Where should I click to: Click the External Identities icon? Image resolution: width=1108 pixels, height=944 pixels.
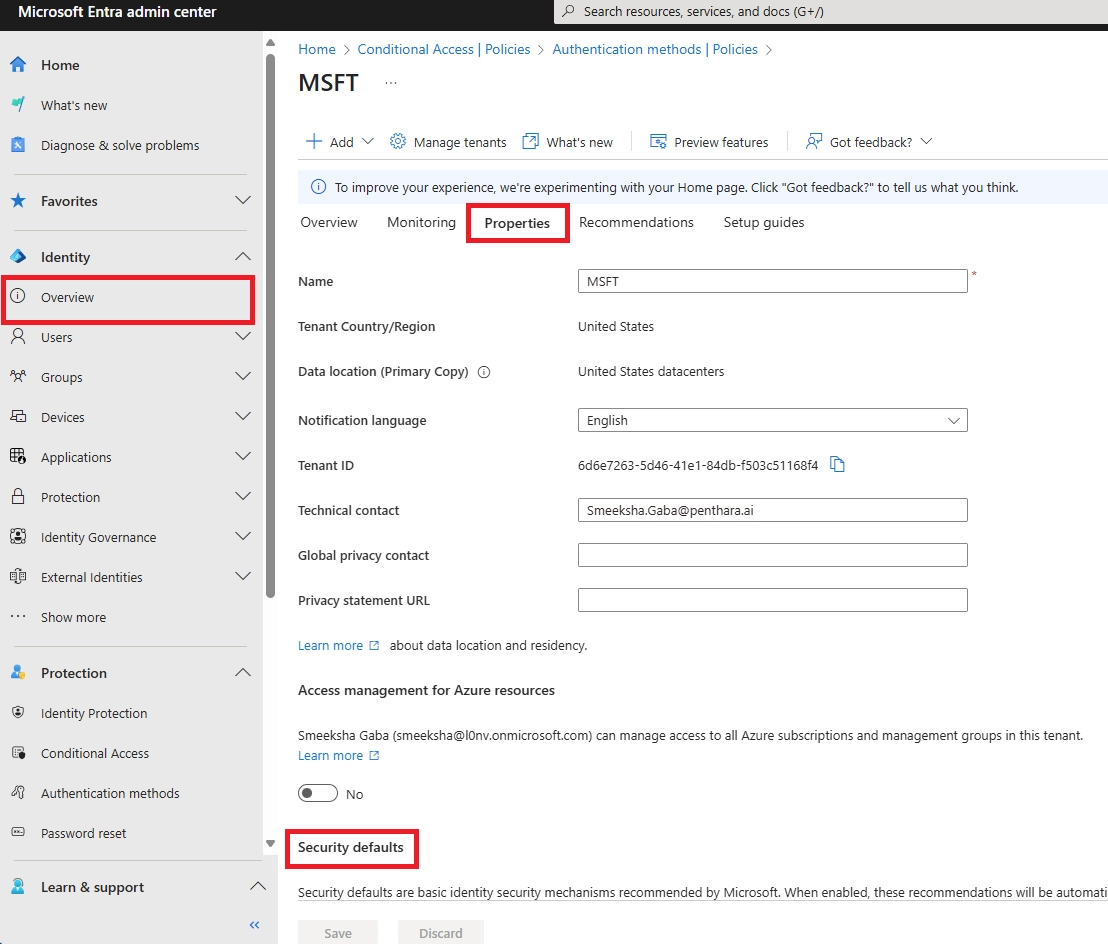pyautogui.click(x=18, y=577)
